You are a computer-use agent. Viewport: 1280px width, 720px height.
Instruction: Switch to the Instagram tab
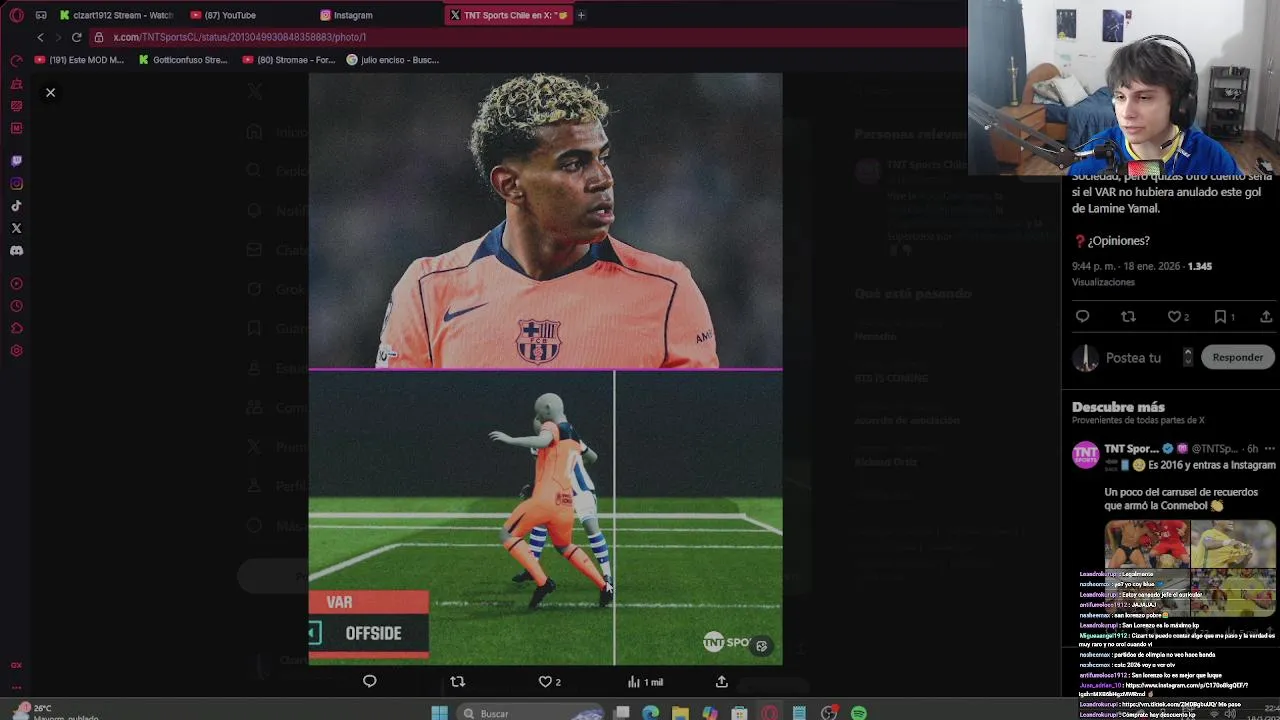pyautogui.click(x=353, y=15)
